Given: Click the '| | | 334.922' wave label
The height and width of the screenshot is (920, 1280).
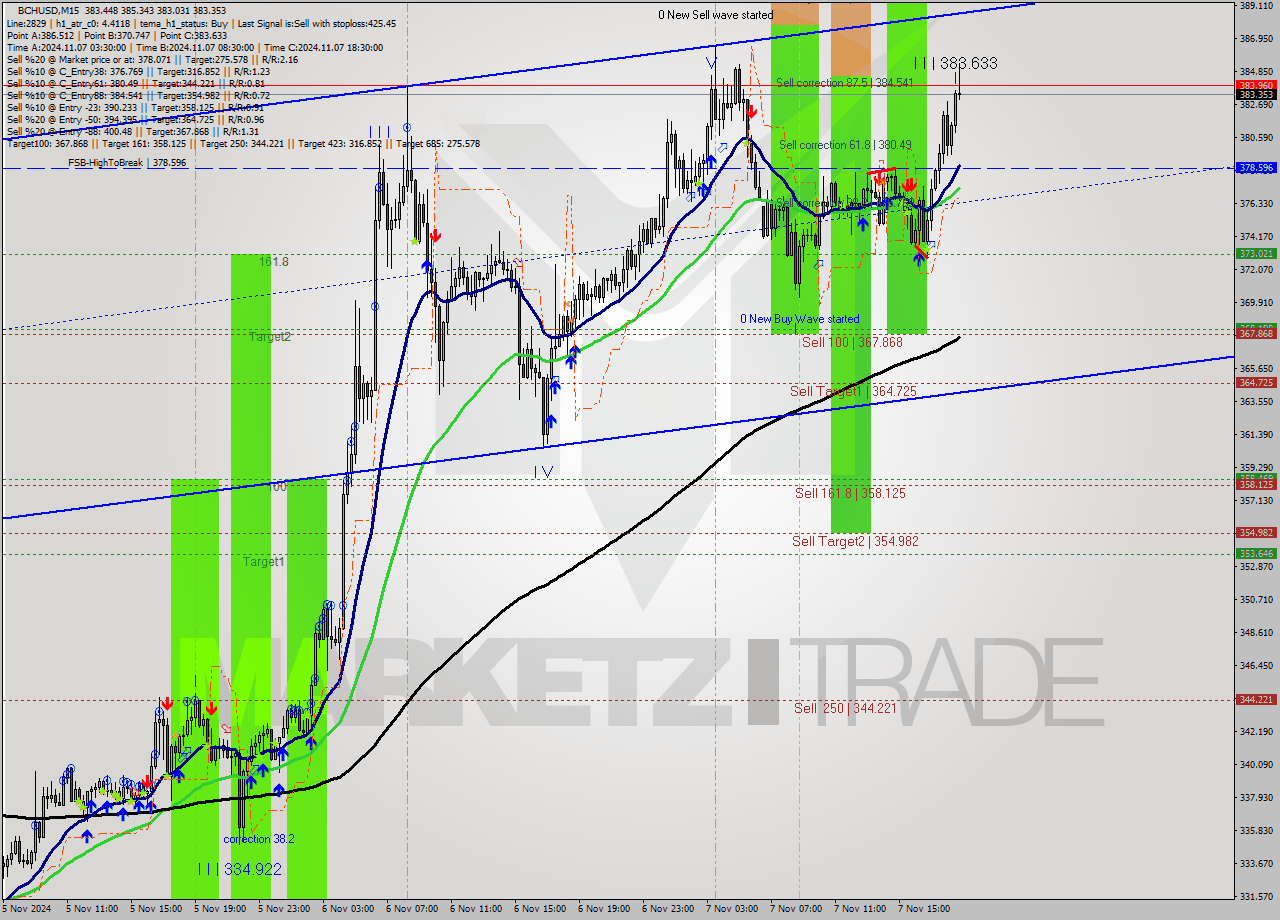Looking at the screenshot, I should point(239,869).
